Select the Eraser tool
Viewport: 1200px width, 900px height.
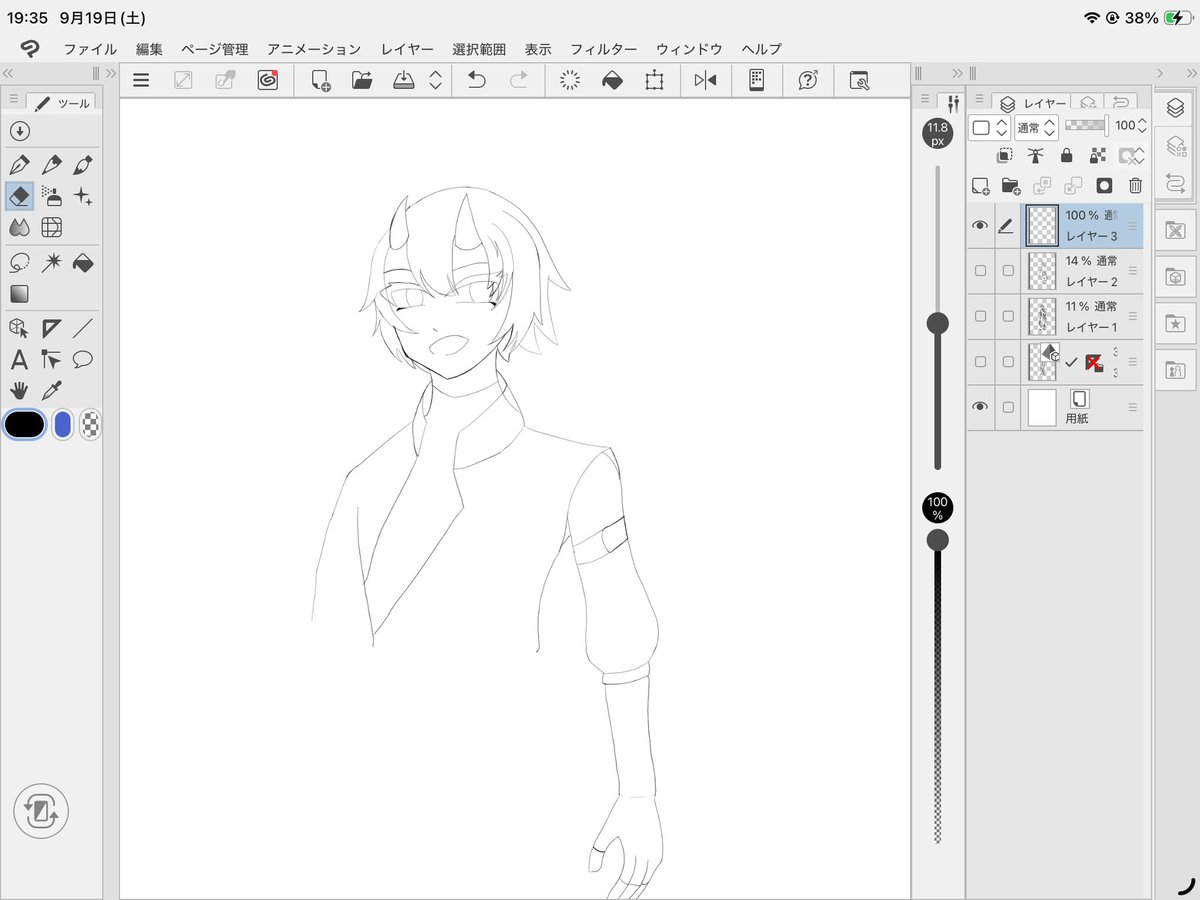[x=19, y=196]
